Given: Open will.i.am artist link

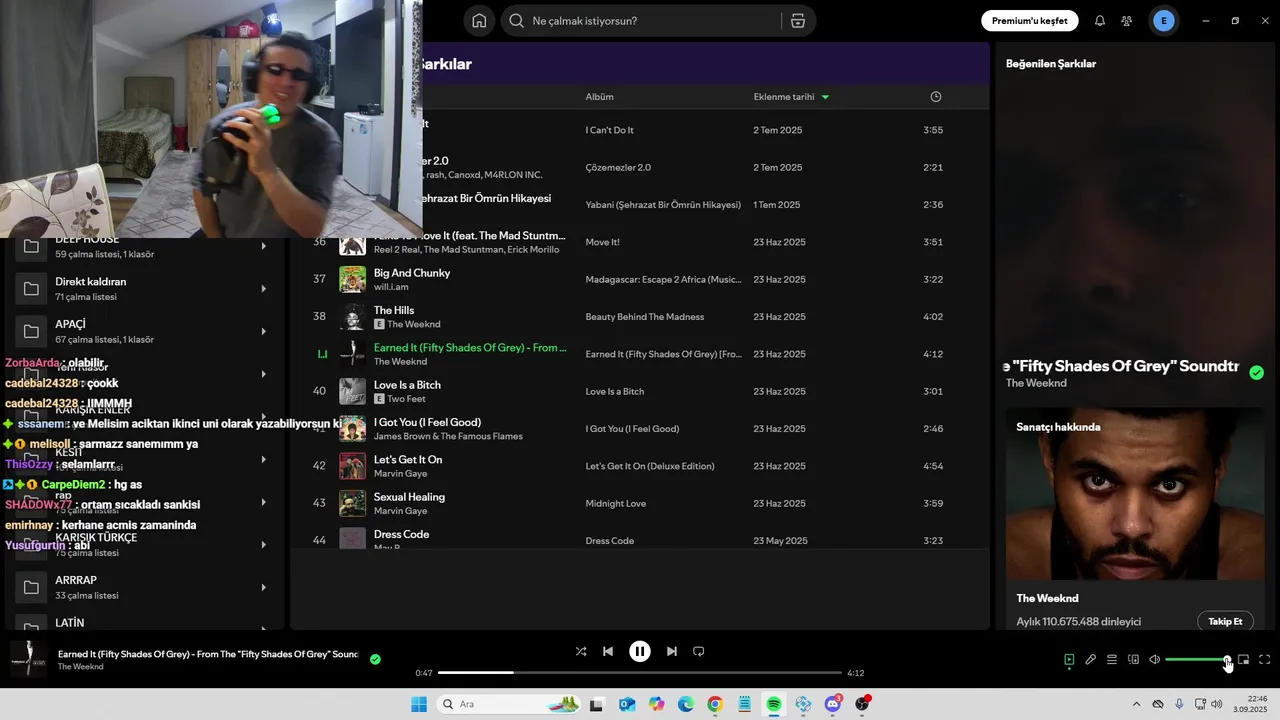Looking at the screenshot, I should [x=390, y=287].
